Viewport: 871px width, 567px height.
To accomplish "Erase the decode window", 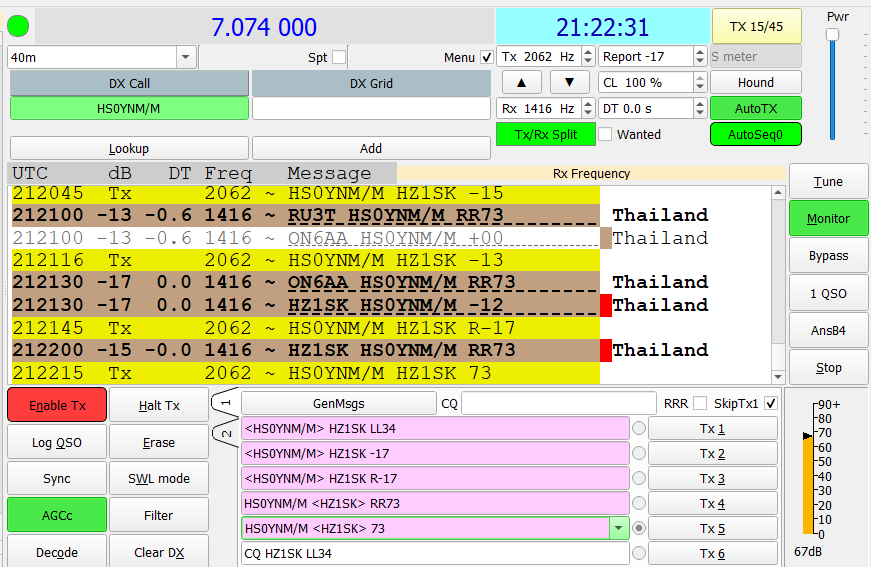I will pyautogui.click(x=159, y=443).
